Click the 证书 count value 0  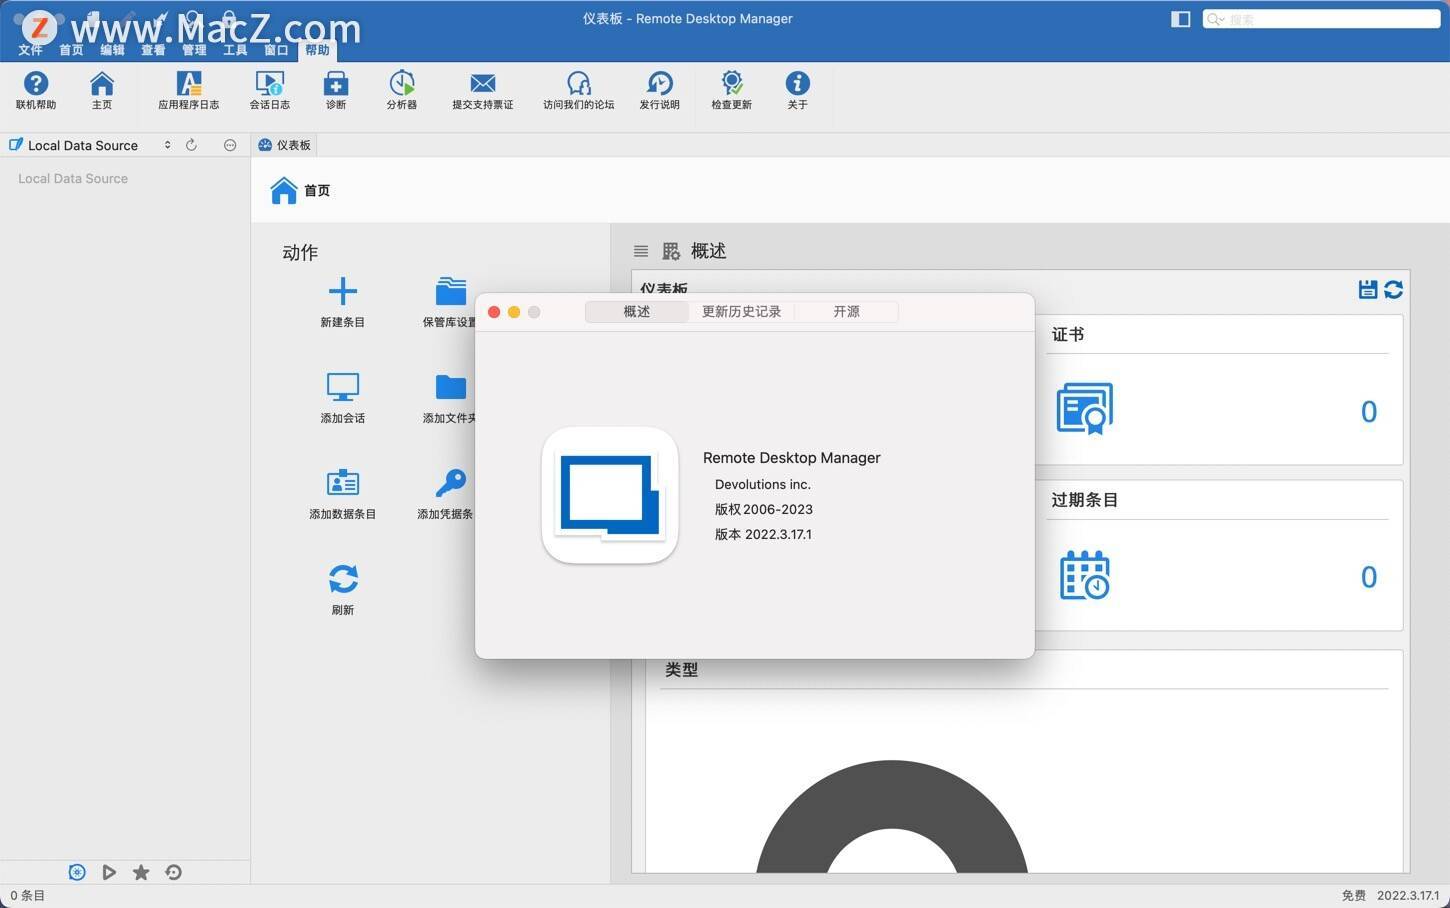pyautogui.click(x=1369, y=412)
